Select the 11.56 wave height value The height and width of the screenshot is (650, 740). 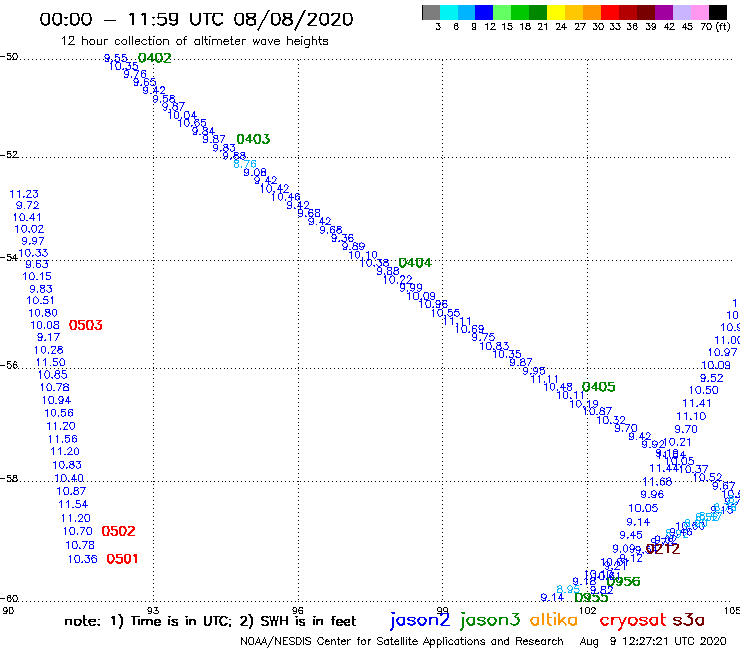pos(63,439)
